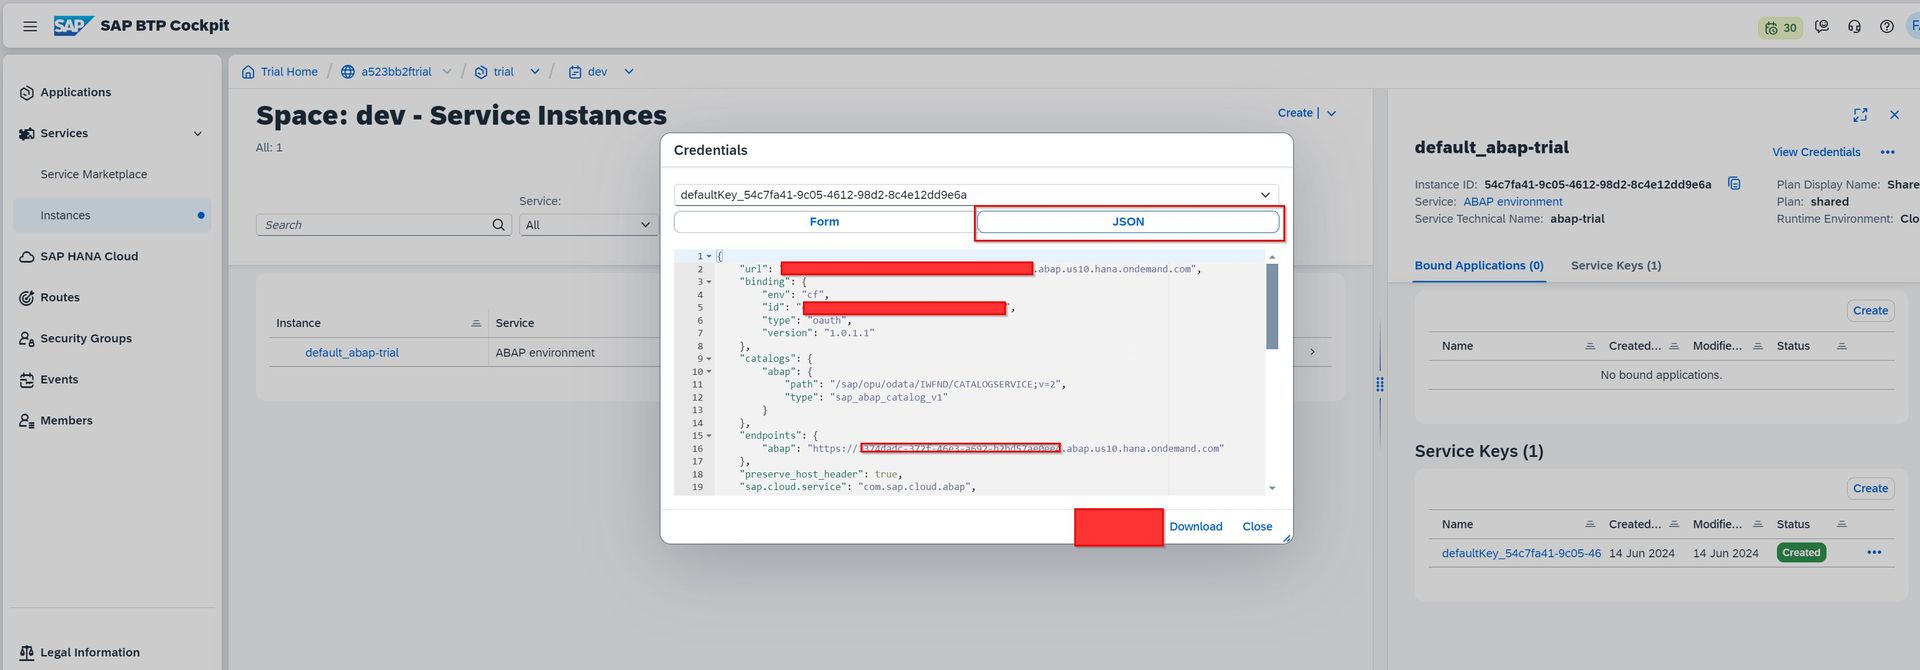Viewport: 1920px width, 670px height.
Task: Expand the chevron beside trial breadcrumb
Action: pos(535,72)
